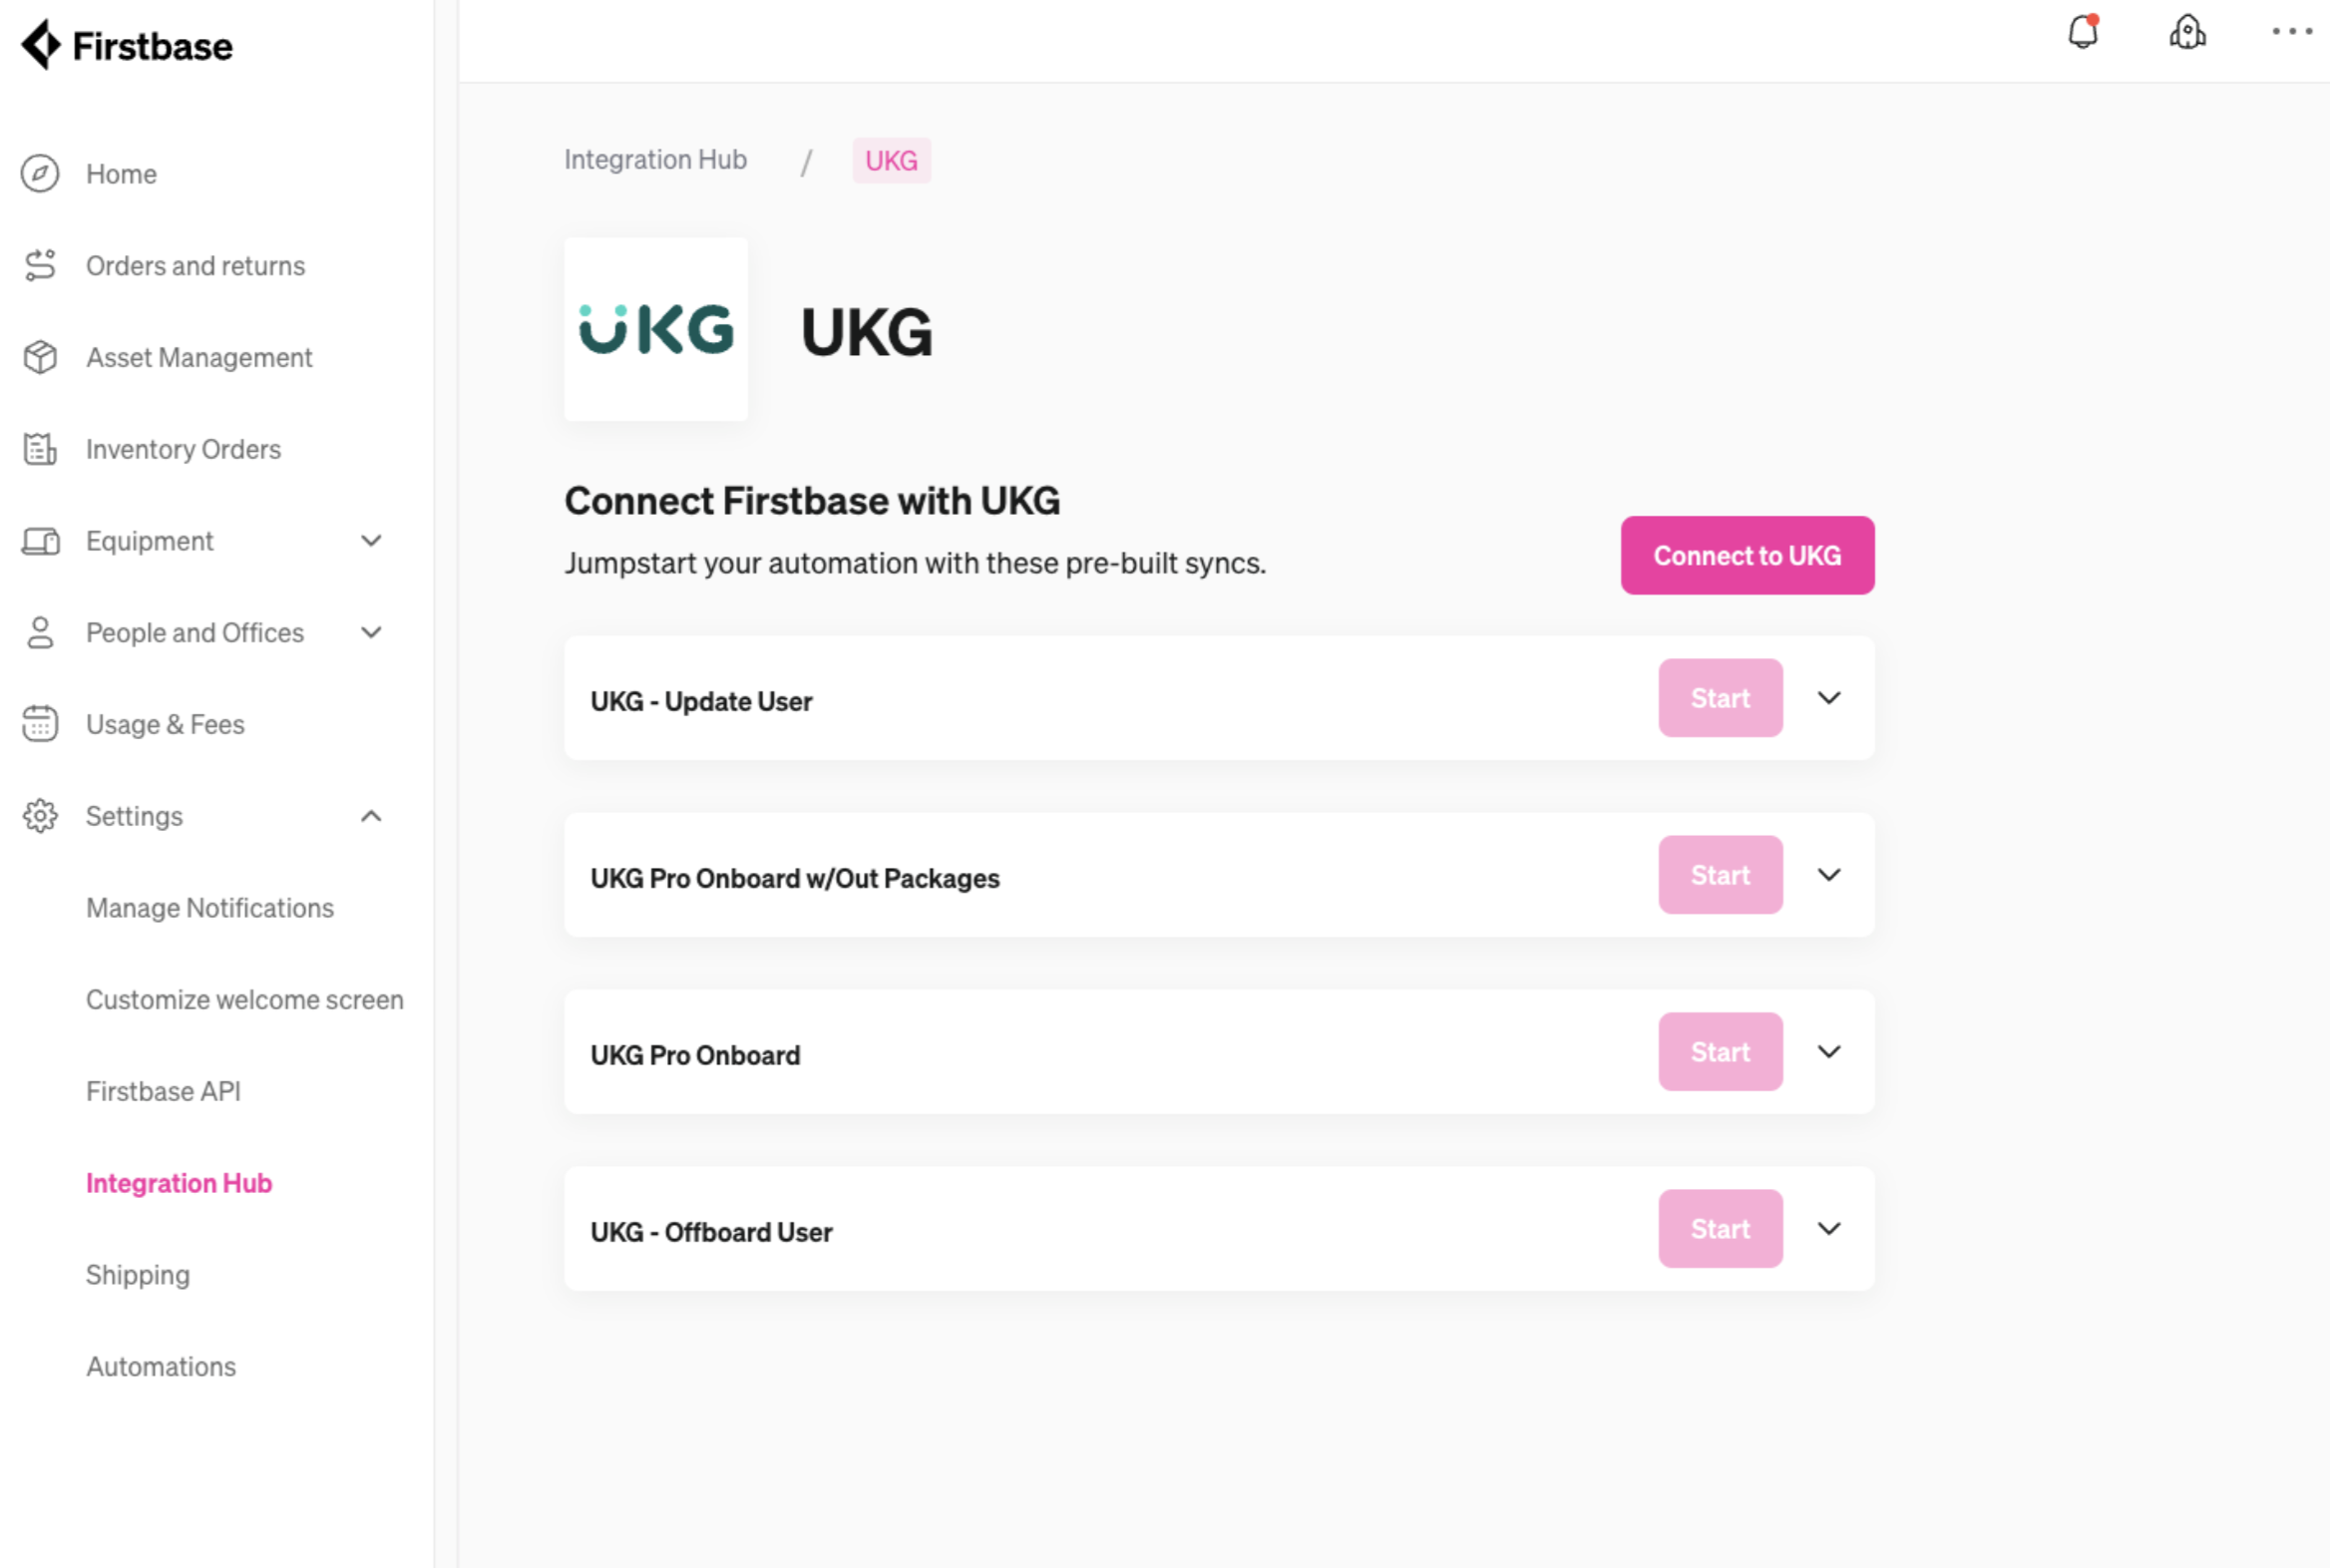Click the Firstbase logo
This screenshot has height=1568, width=2330.
[x=127, y=46]
